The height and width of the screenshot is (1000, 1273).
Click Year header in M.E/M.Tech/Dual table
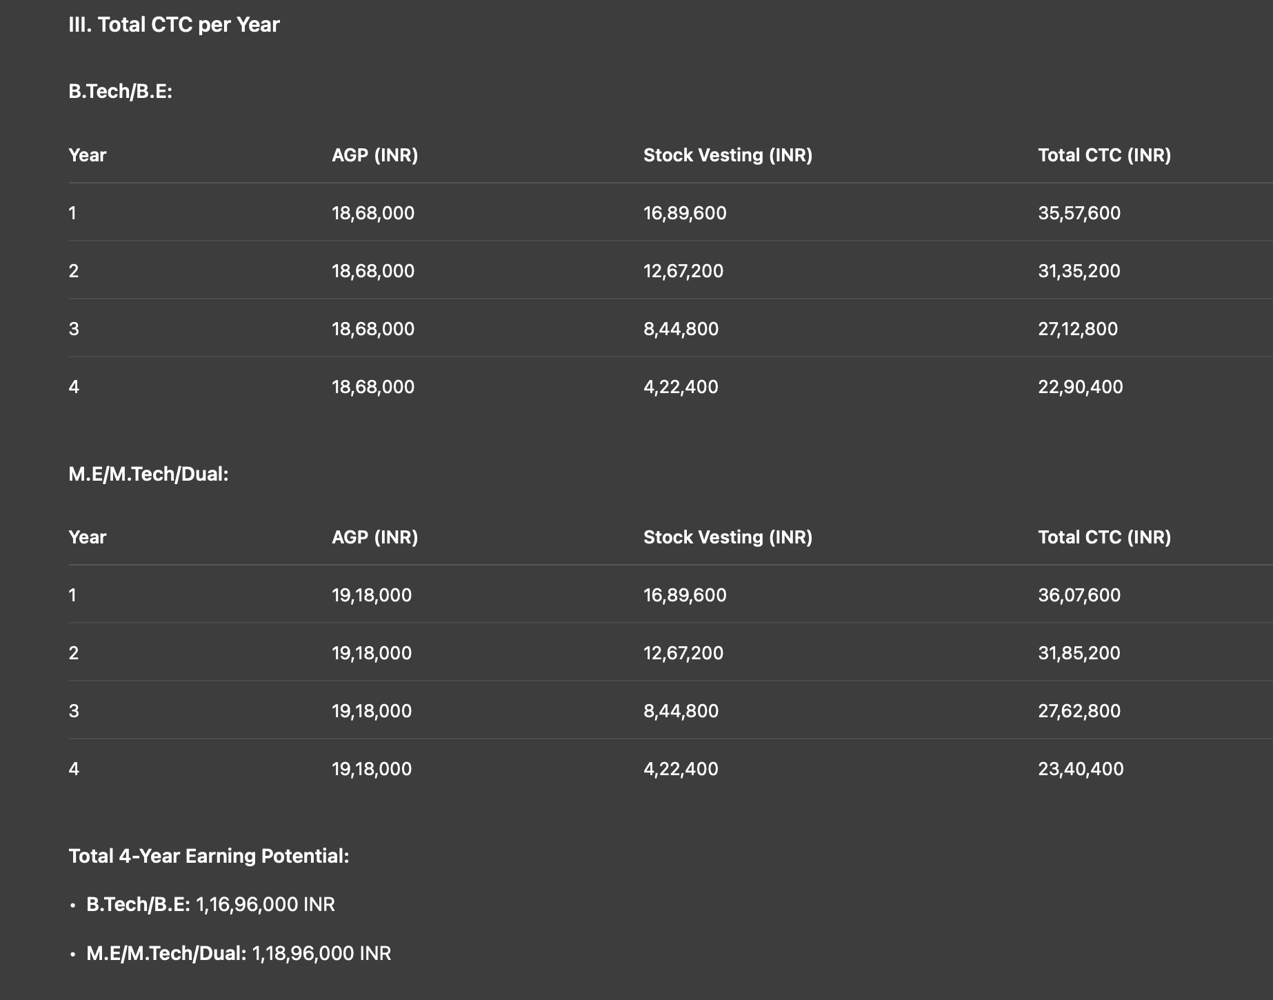pos(87,537)
